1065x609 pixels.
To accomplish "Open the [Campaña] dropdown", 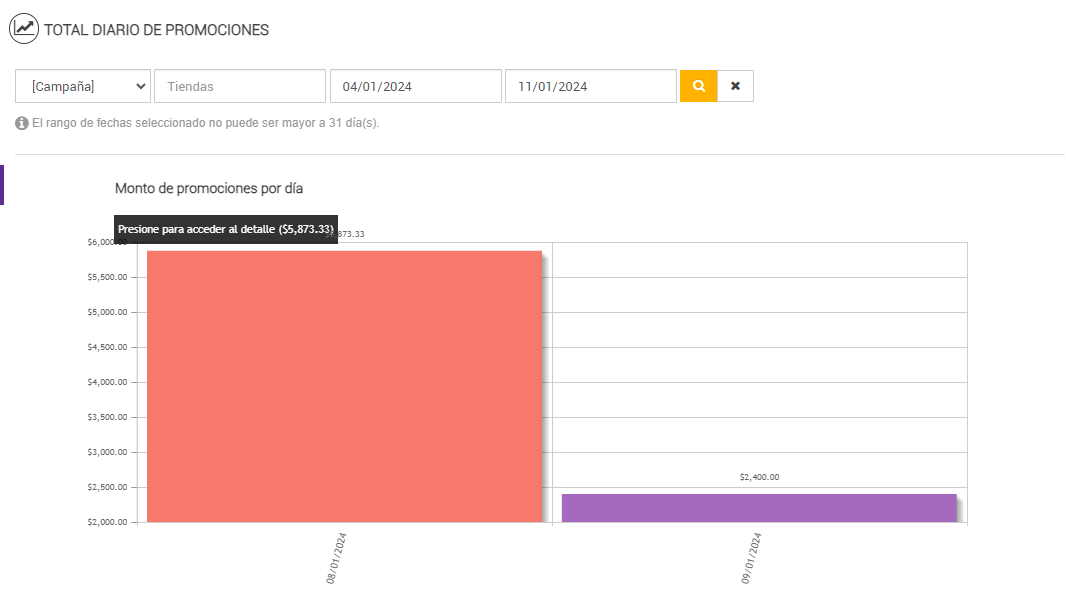I will [83, 86].
